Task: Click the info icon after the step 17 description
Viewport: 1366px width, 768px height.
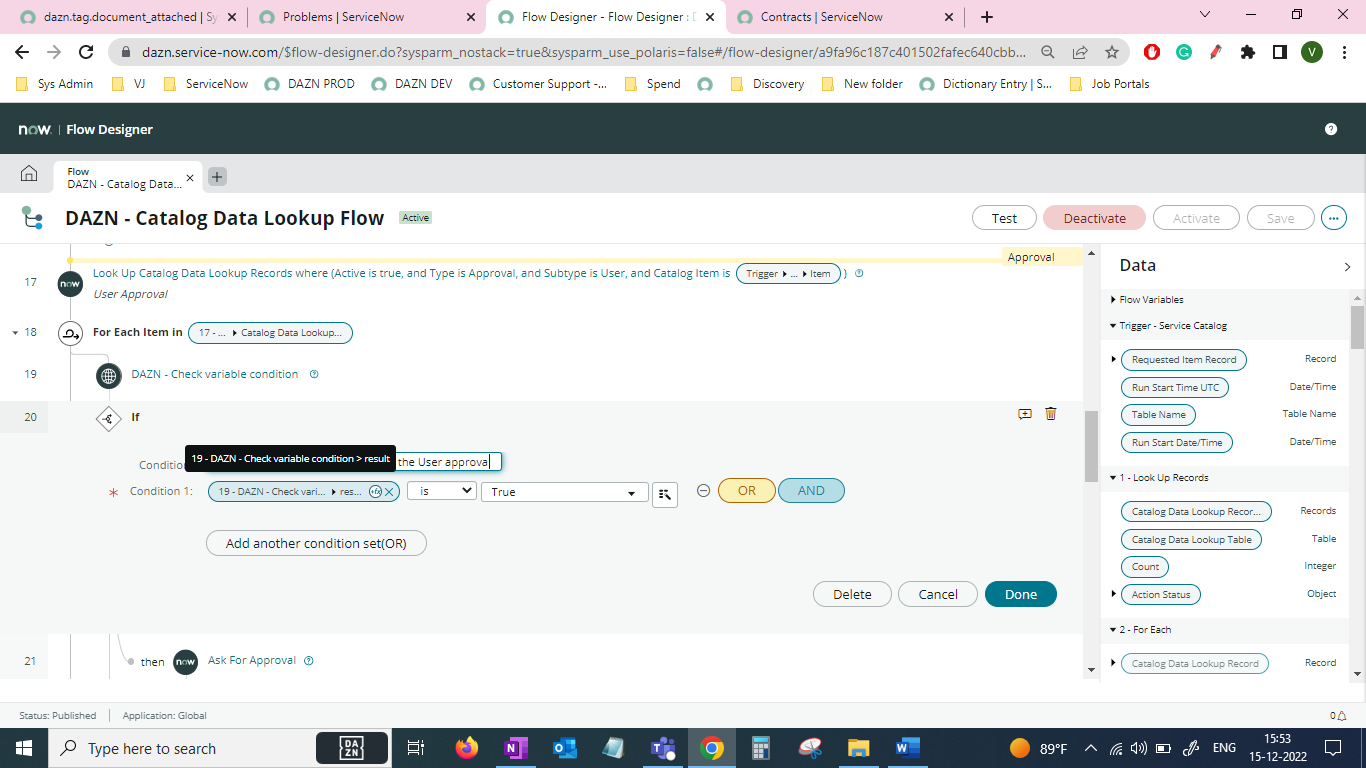Action: pos(859,273)
